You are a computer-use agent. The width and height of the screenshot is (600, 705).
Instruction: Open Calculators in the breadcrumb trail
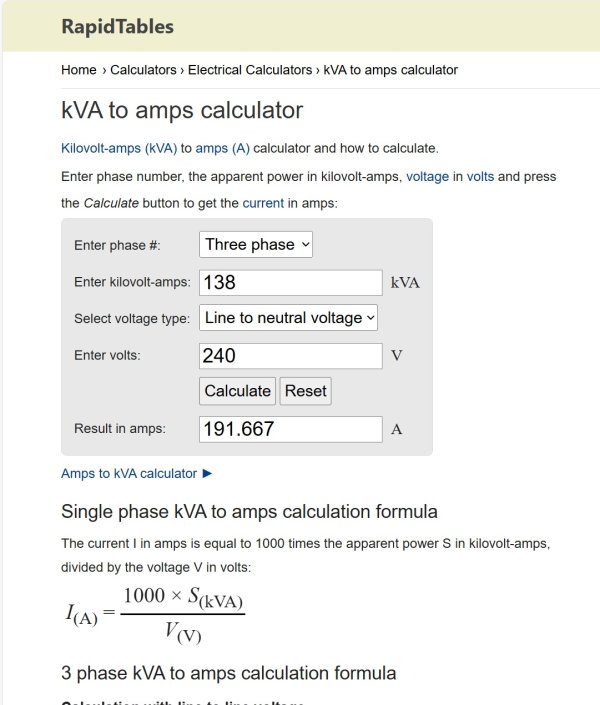[143, 70]
